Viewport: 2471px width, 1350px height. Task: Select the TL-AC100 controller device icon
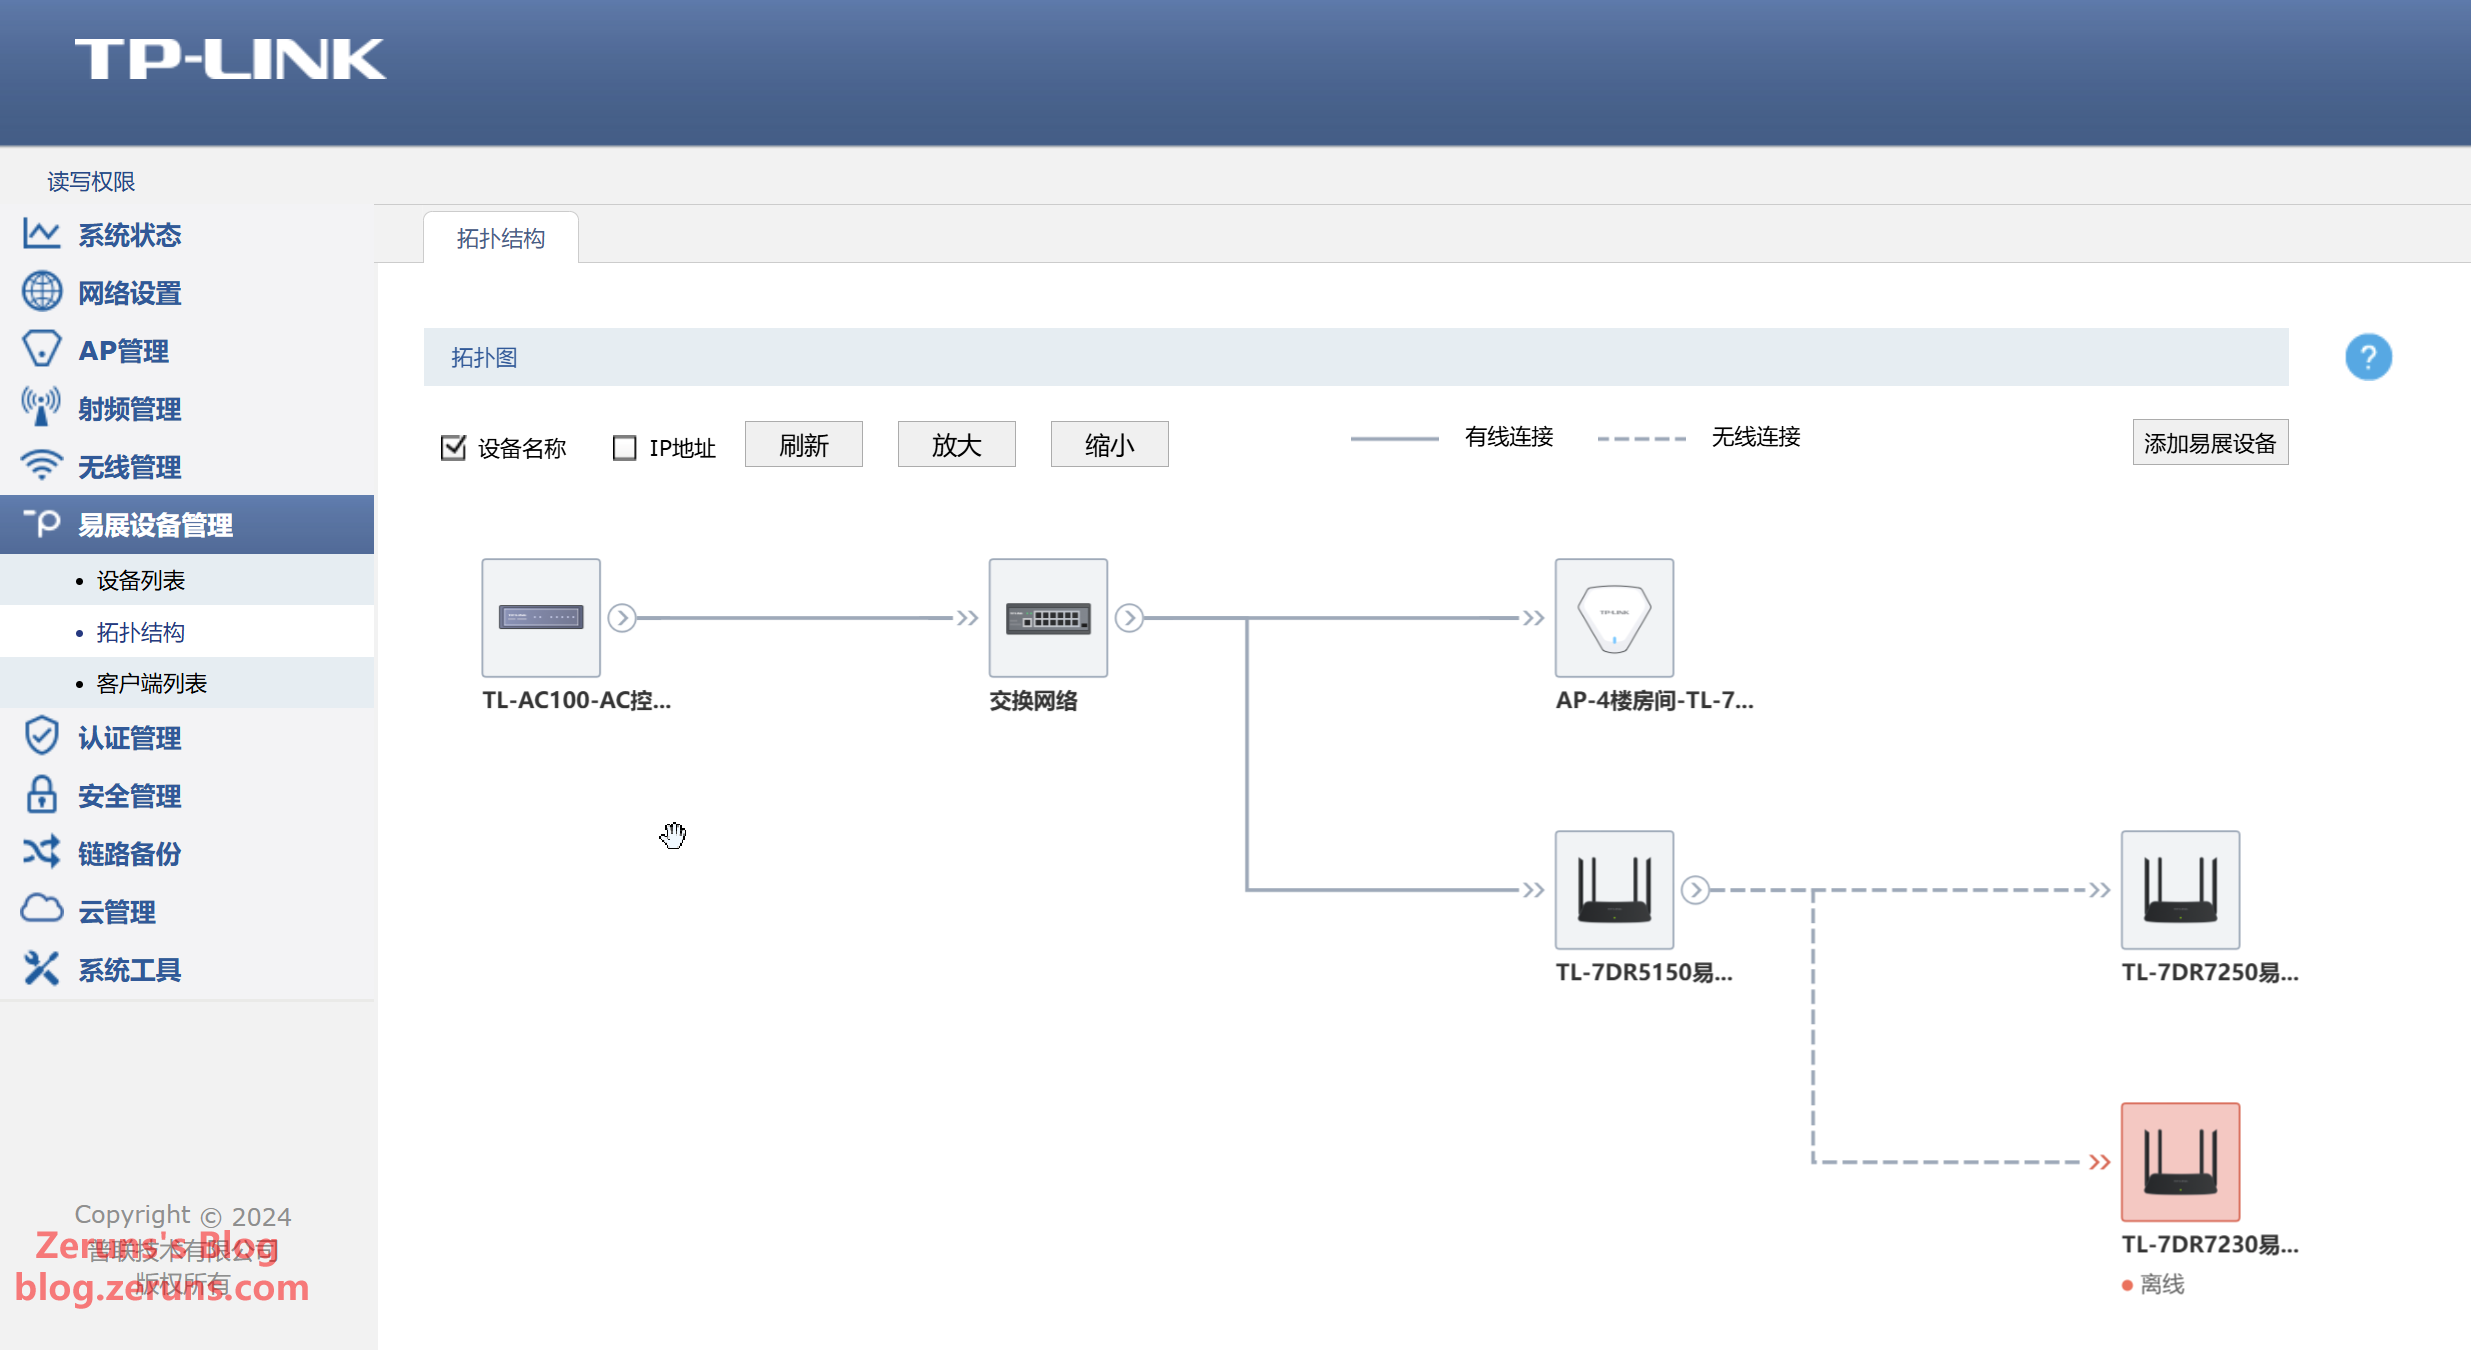click(541, 618)
